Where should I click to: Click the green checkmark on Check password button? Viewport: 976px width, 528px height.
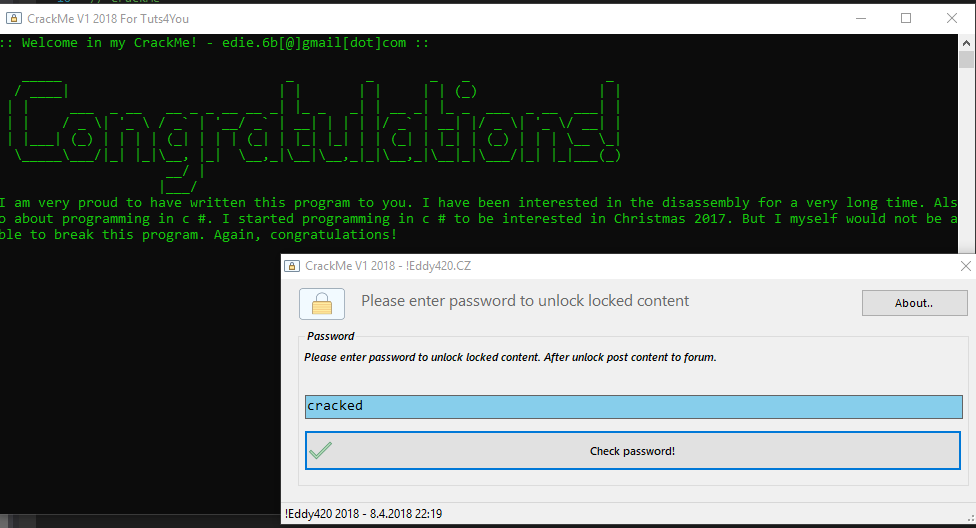[x=320, y=451]
